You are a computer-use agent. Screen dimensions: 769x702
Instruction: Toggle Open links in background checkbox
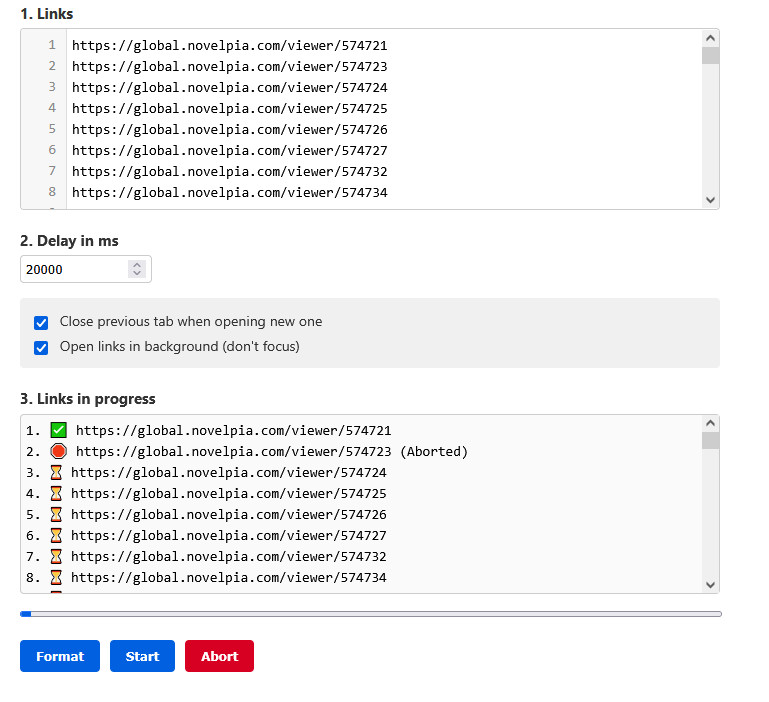[x=41, y=347]
